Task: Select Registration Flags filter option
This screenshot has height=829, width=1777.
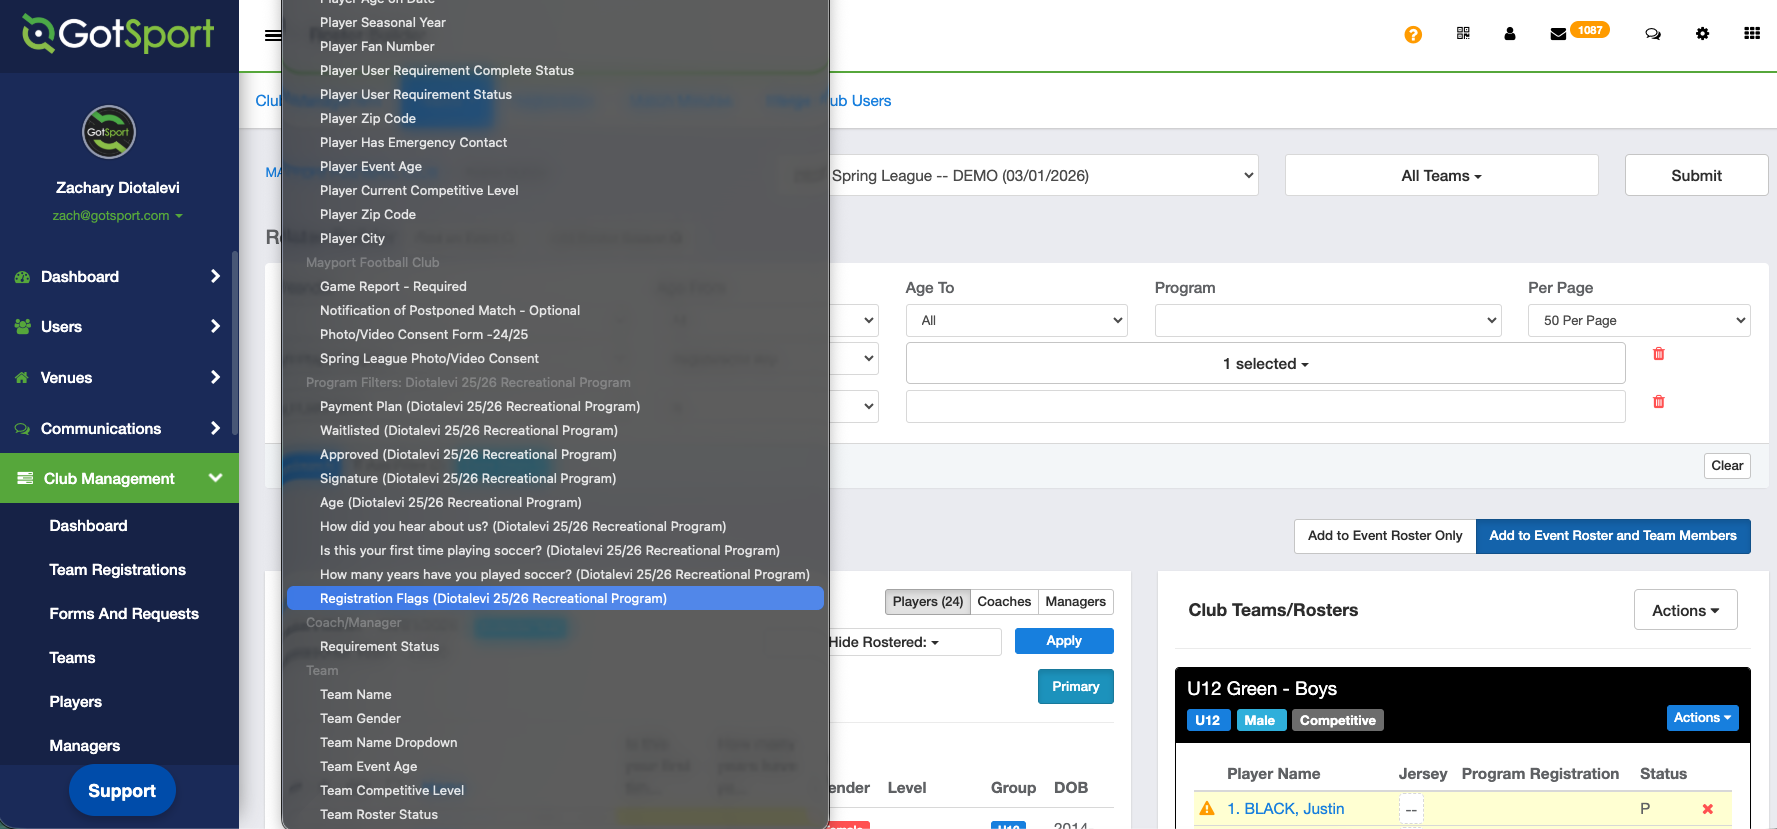Action: (493, 599)
